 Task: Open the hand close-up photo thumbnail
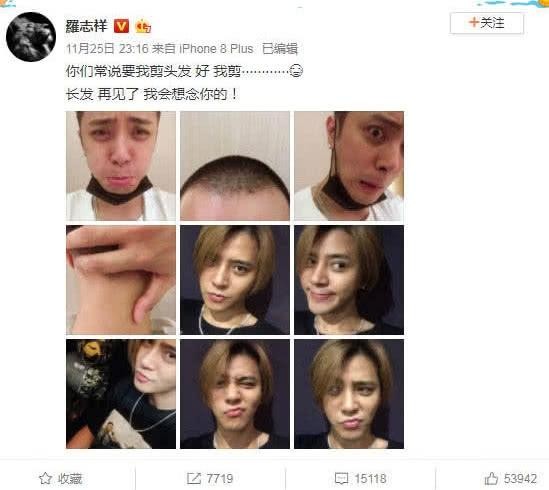[121, 280]
